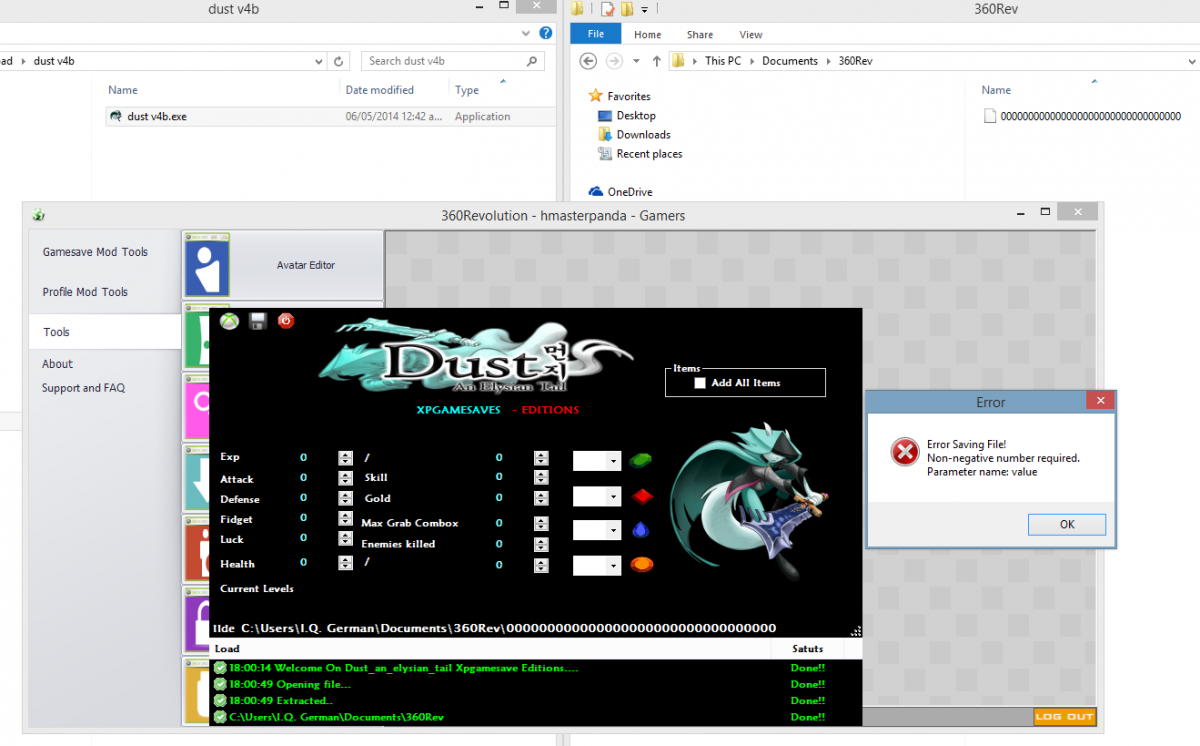
Task: Select the Profile Mod Tools tab
Action: click(x=85, y=292)
